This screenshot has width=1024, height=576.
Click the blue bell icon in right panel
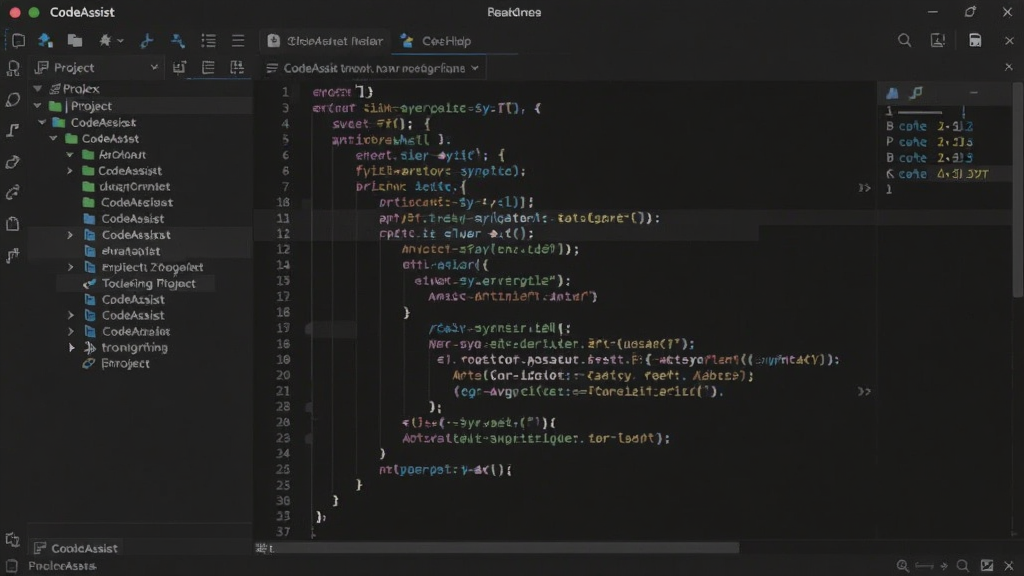pyautogui.click(x=892, y=93)
